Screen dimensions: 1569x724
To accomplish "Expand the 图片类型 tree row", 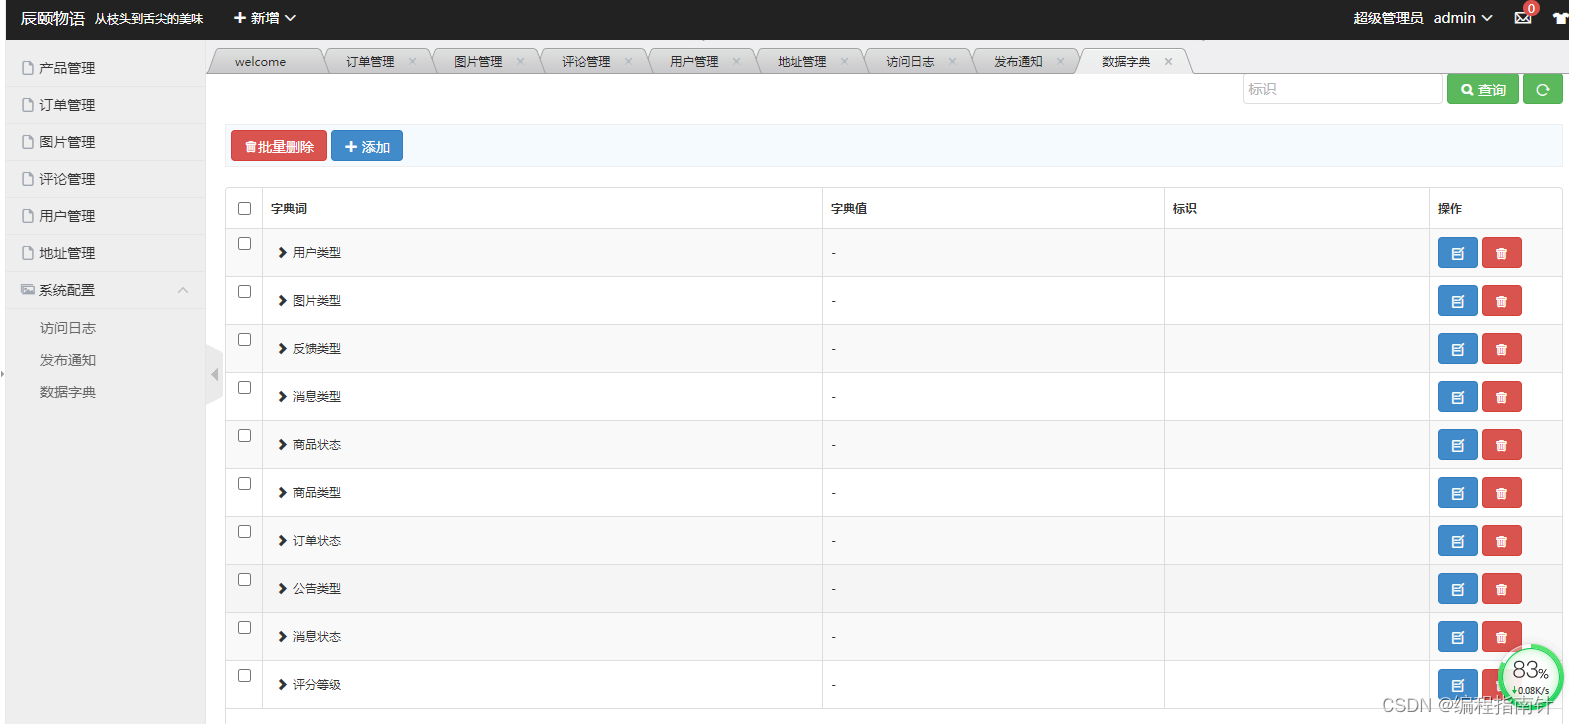I will point(282,301).
